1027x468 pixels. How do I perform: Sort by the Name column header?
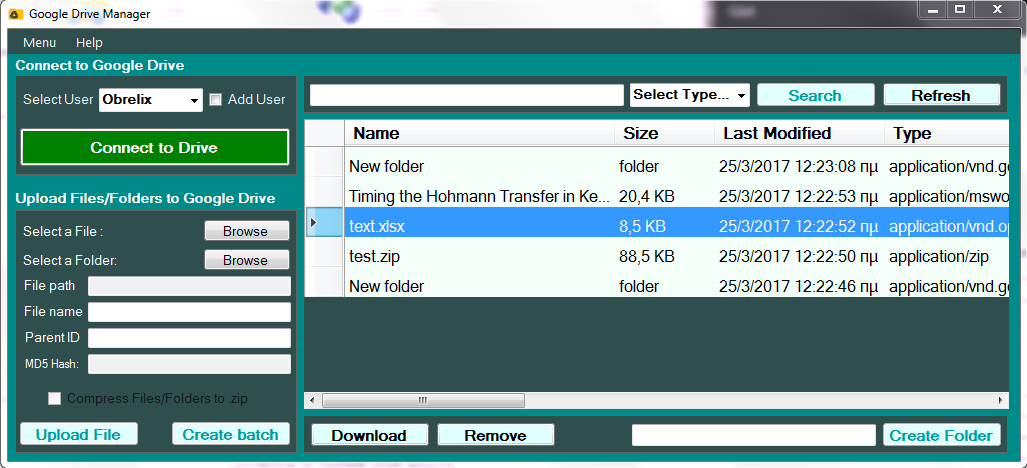tap(479, 134)
